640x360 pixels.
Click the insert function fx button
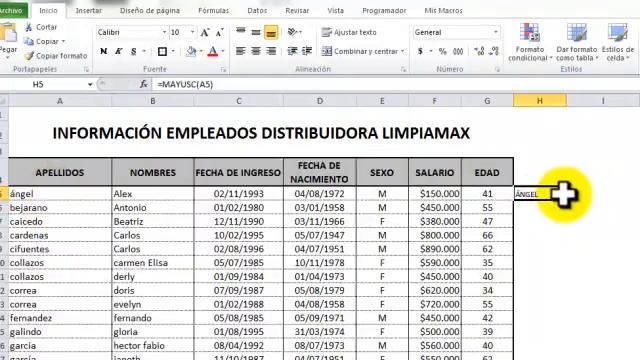[143, 84]
